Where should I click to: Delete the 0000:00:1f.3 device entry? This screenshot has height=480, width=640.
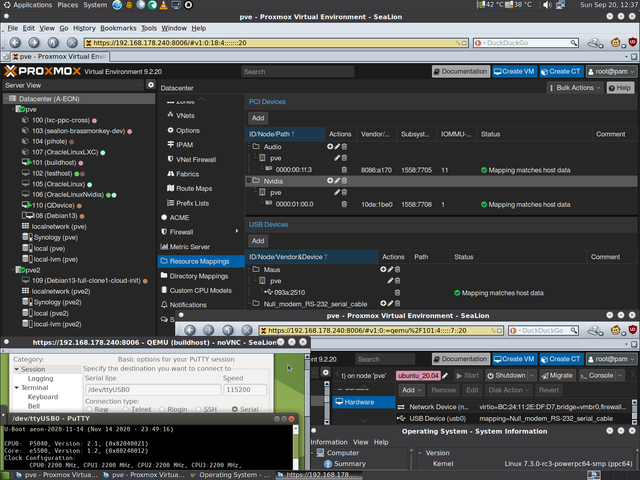(x=344, y=170)
